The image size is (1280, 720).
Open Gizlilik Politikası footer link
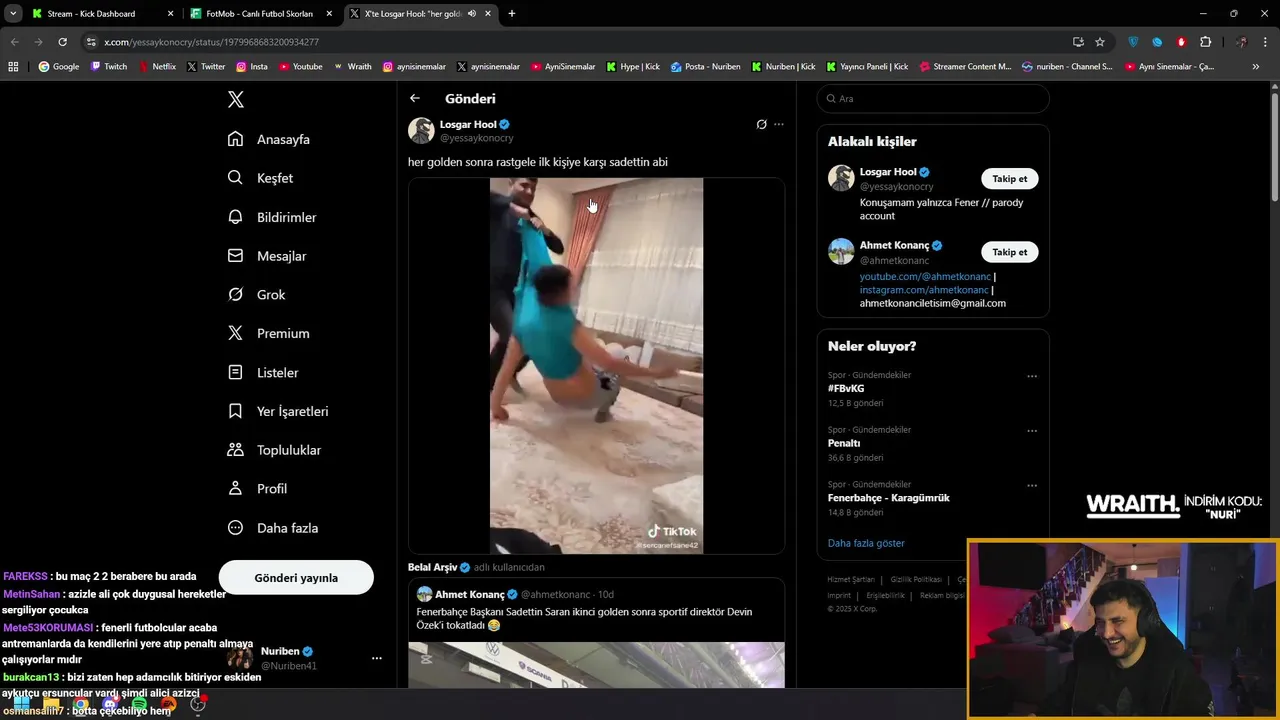pos(916,579)
